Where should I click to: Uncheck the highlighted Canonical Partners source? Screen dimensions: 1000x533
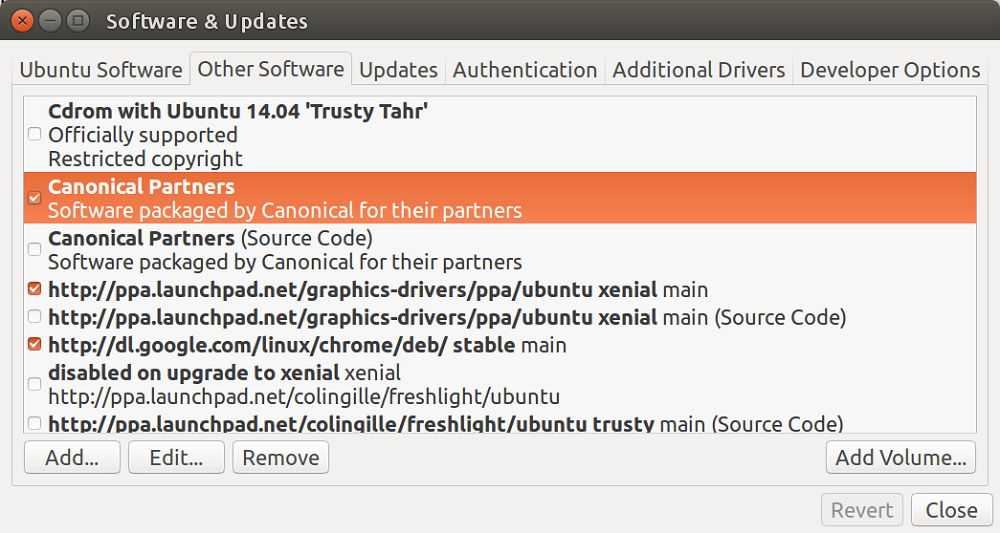pyautogui.click(x=35, y=198)
